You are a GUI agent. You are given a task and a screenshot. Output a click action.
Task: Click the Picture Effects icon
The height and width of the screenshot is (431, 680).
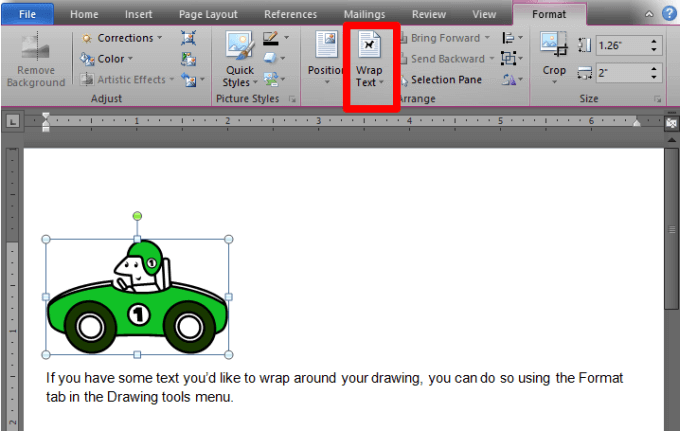tap(273, 58)
